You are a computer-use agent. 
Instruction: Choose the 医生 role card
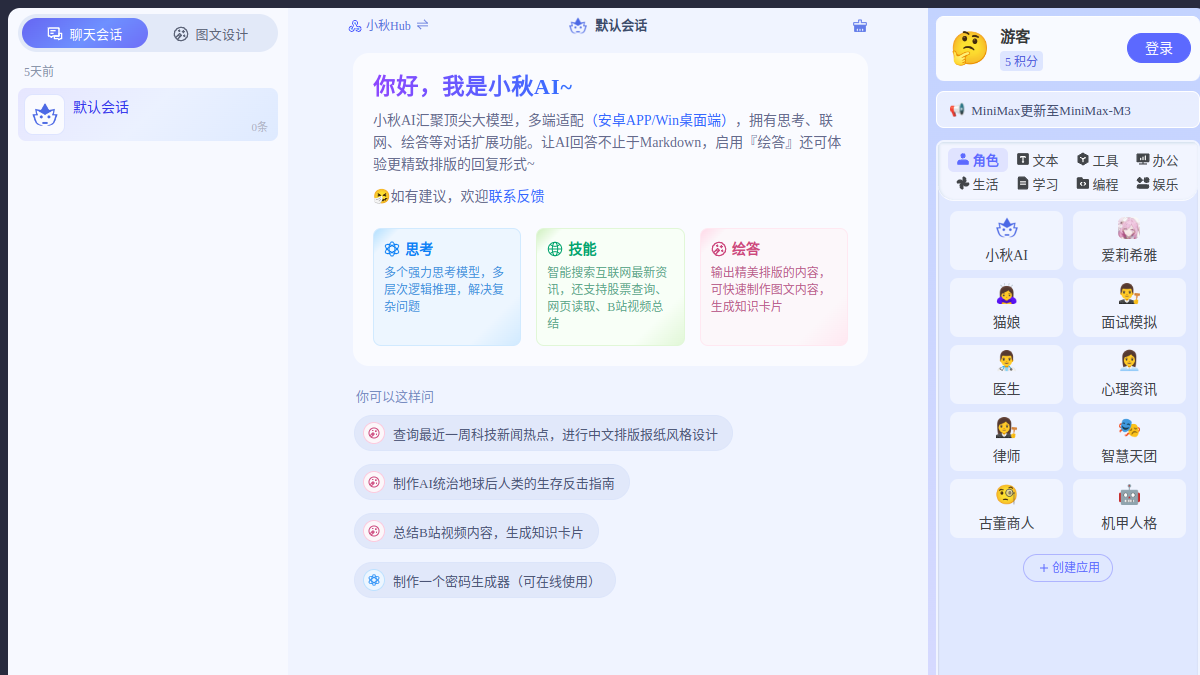[x=1006, y=374]
